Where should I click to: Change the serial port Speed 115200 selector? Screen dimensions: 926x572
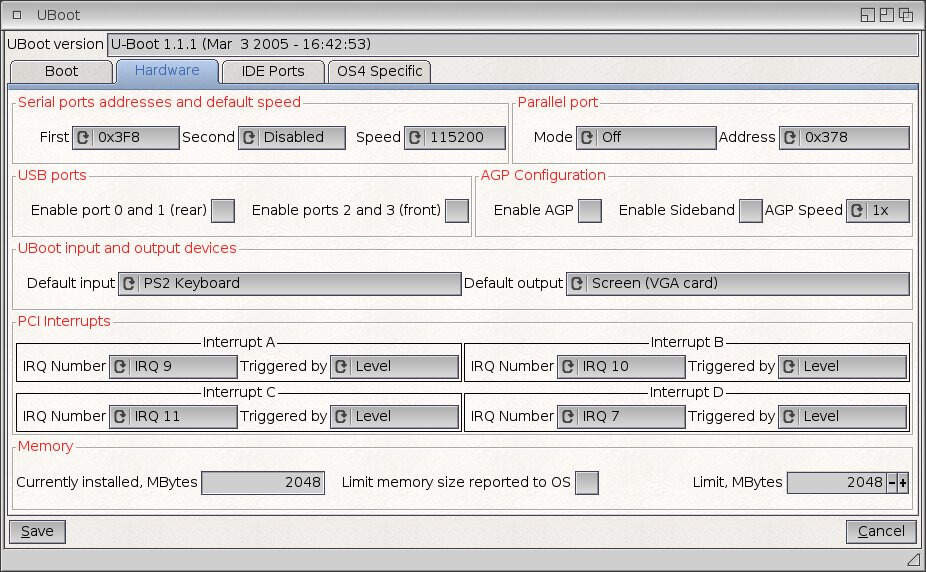click(x=455, y=138)
